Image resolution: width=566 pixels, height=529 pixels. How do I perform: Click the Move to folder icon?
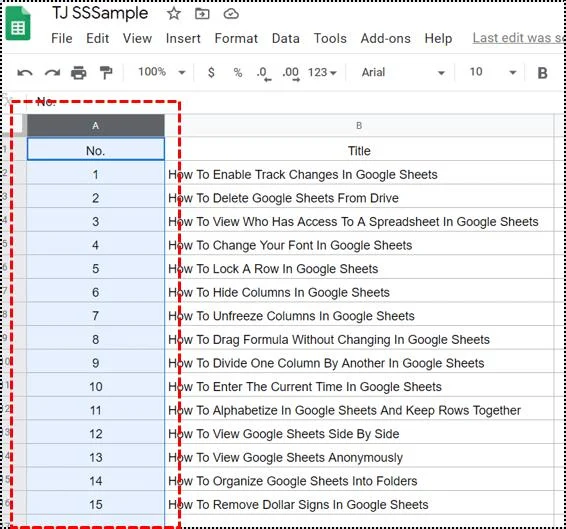point(202,14)
